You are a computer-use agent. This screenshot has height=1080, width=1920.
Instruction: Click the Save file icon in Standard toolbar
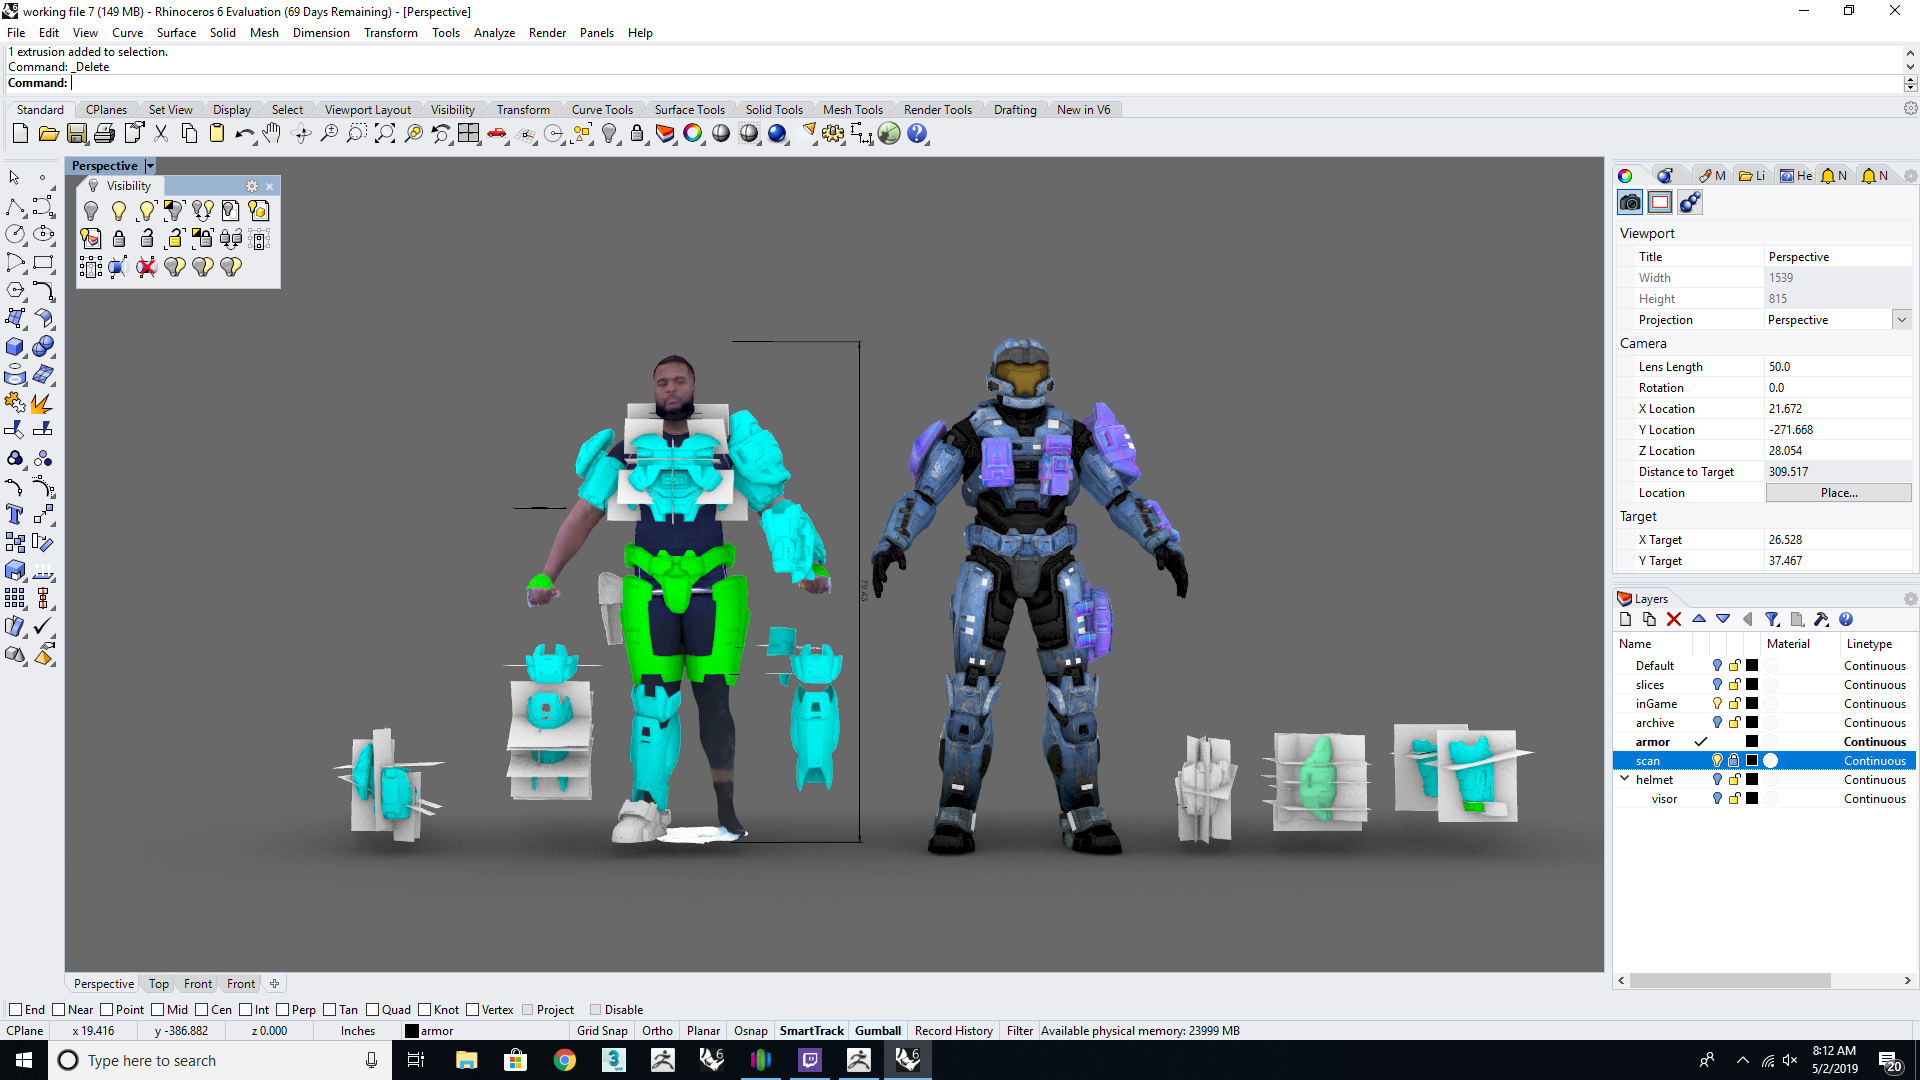coord(77,134)
